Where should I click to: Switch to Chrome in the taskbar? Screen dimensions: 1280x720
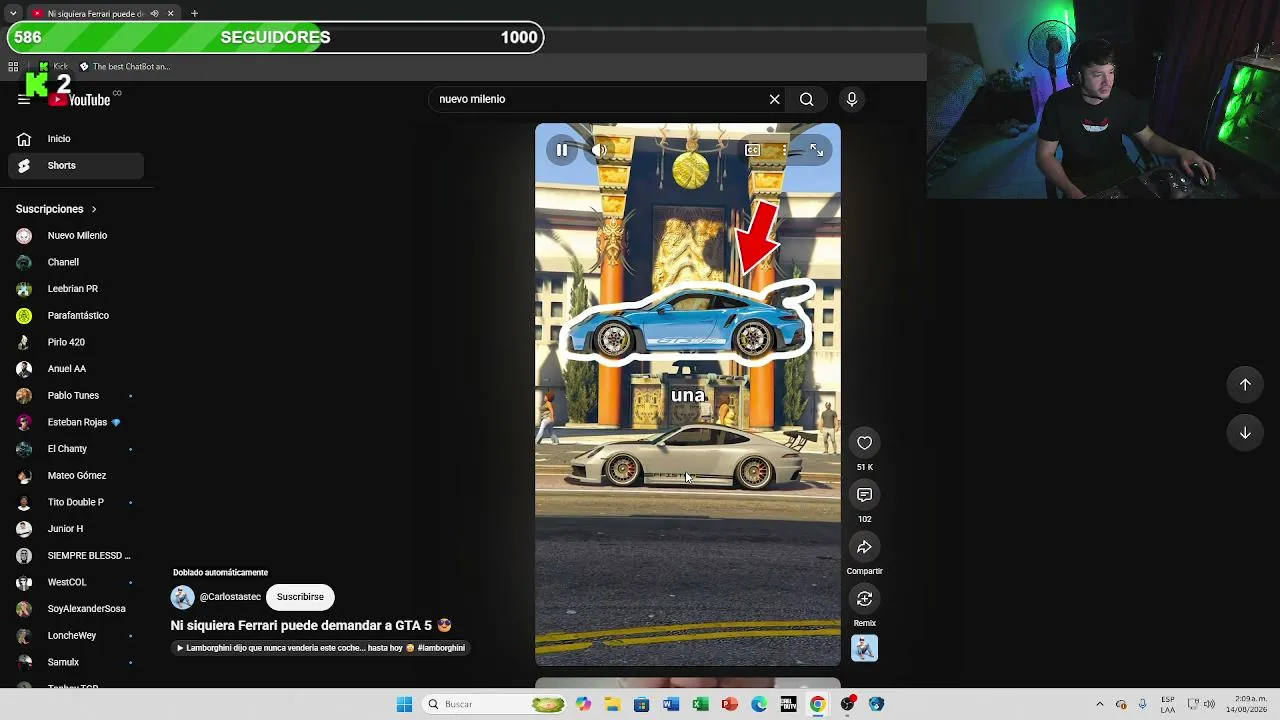pos(818,704)
